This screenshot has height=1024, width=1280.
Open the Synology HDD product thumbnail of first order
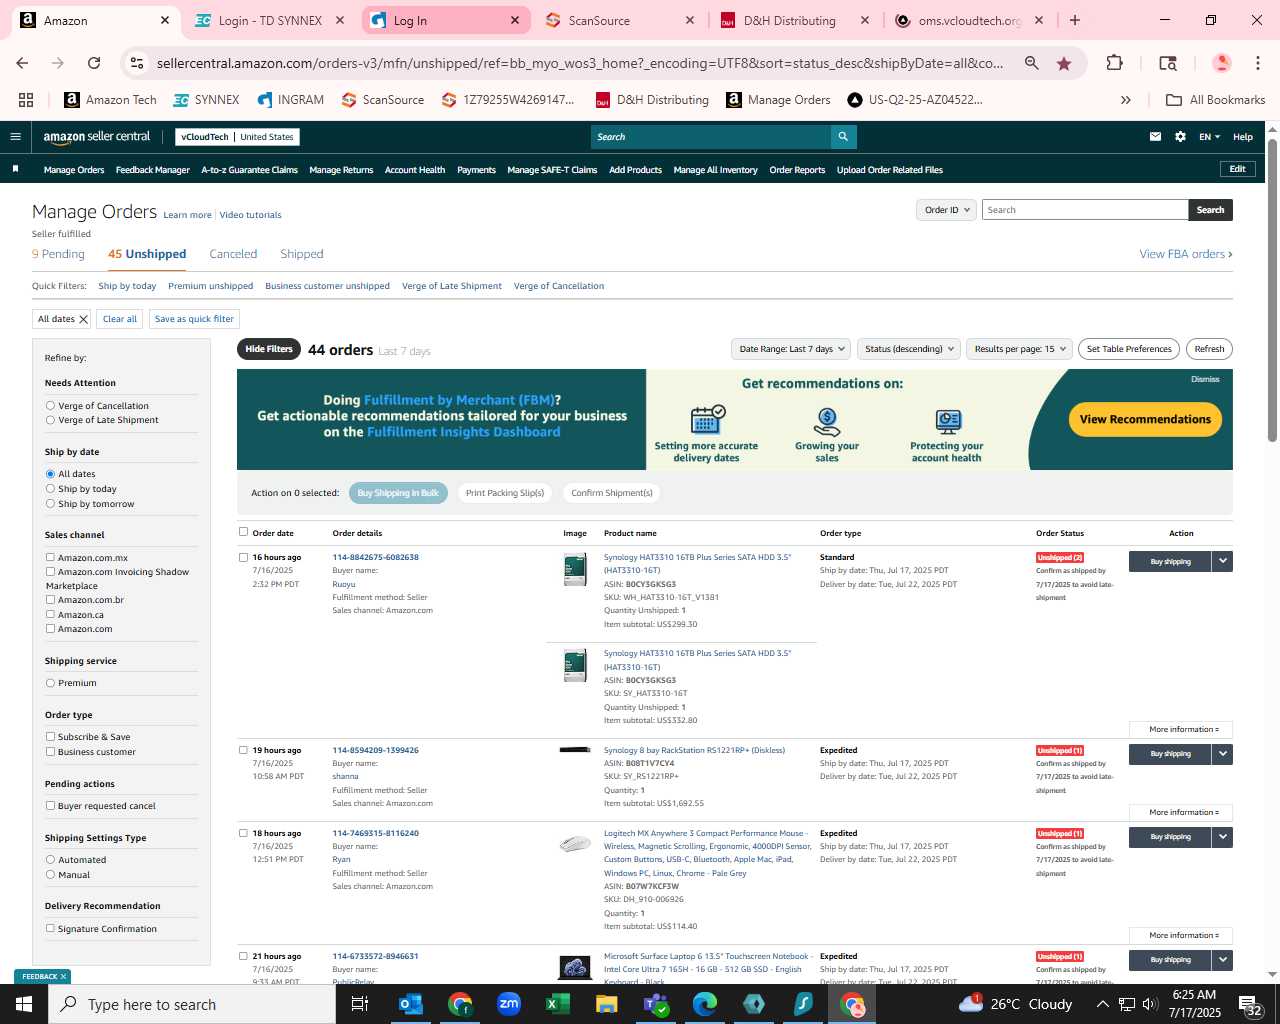[575, 569]
